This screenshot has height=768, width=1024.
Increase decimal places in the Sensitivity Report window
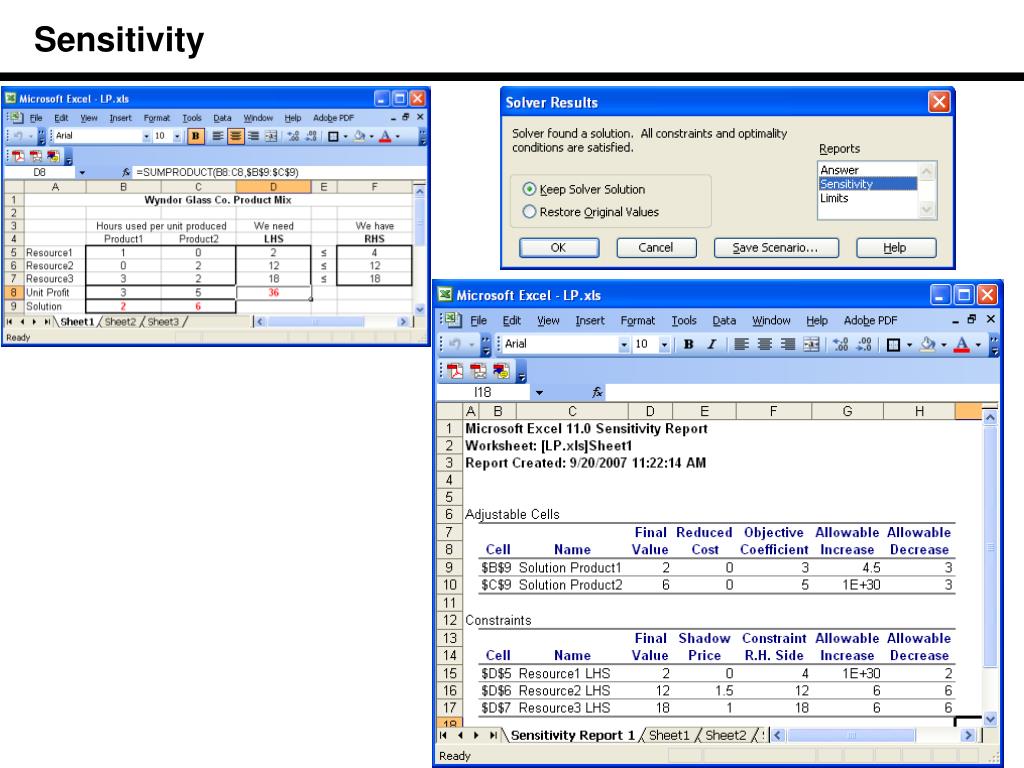click(x=840, y=344)
